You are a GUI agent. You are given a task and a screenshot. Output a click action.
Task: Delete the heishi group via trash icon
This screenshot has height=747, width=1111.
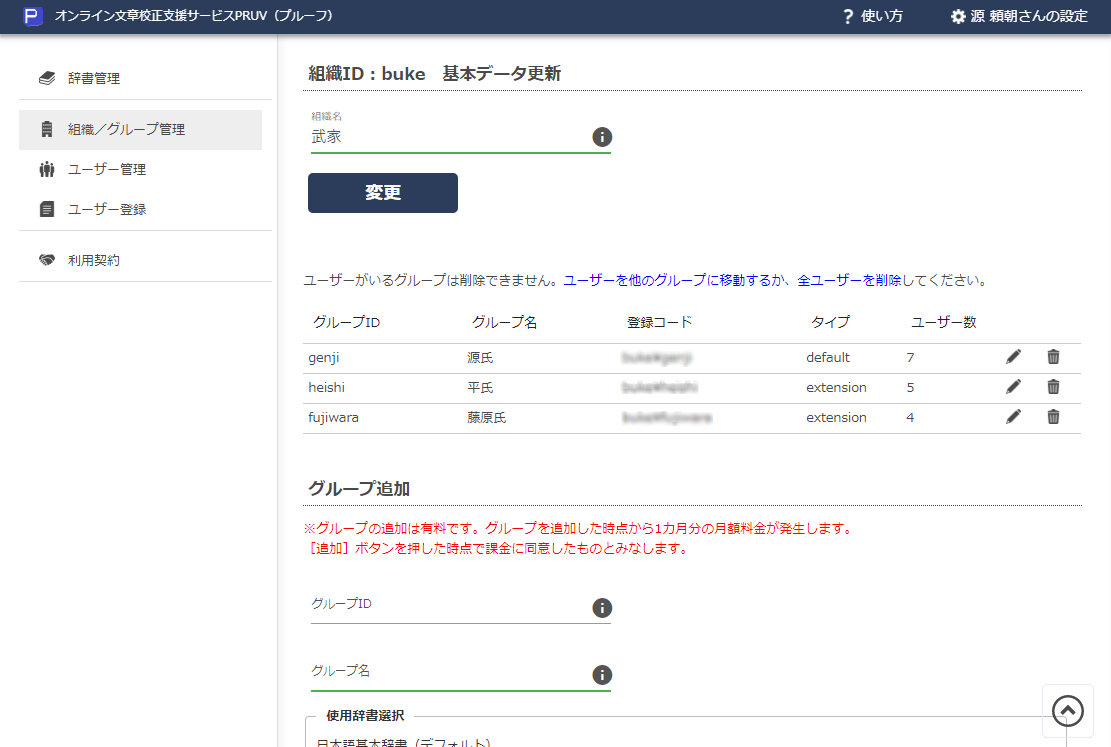click(1053, 387)
